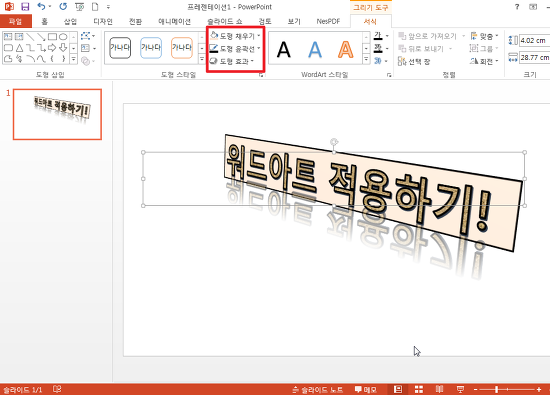Open the Text Outline dropdown
Viewport: 550px width, 395px height.
pos(382,48)
